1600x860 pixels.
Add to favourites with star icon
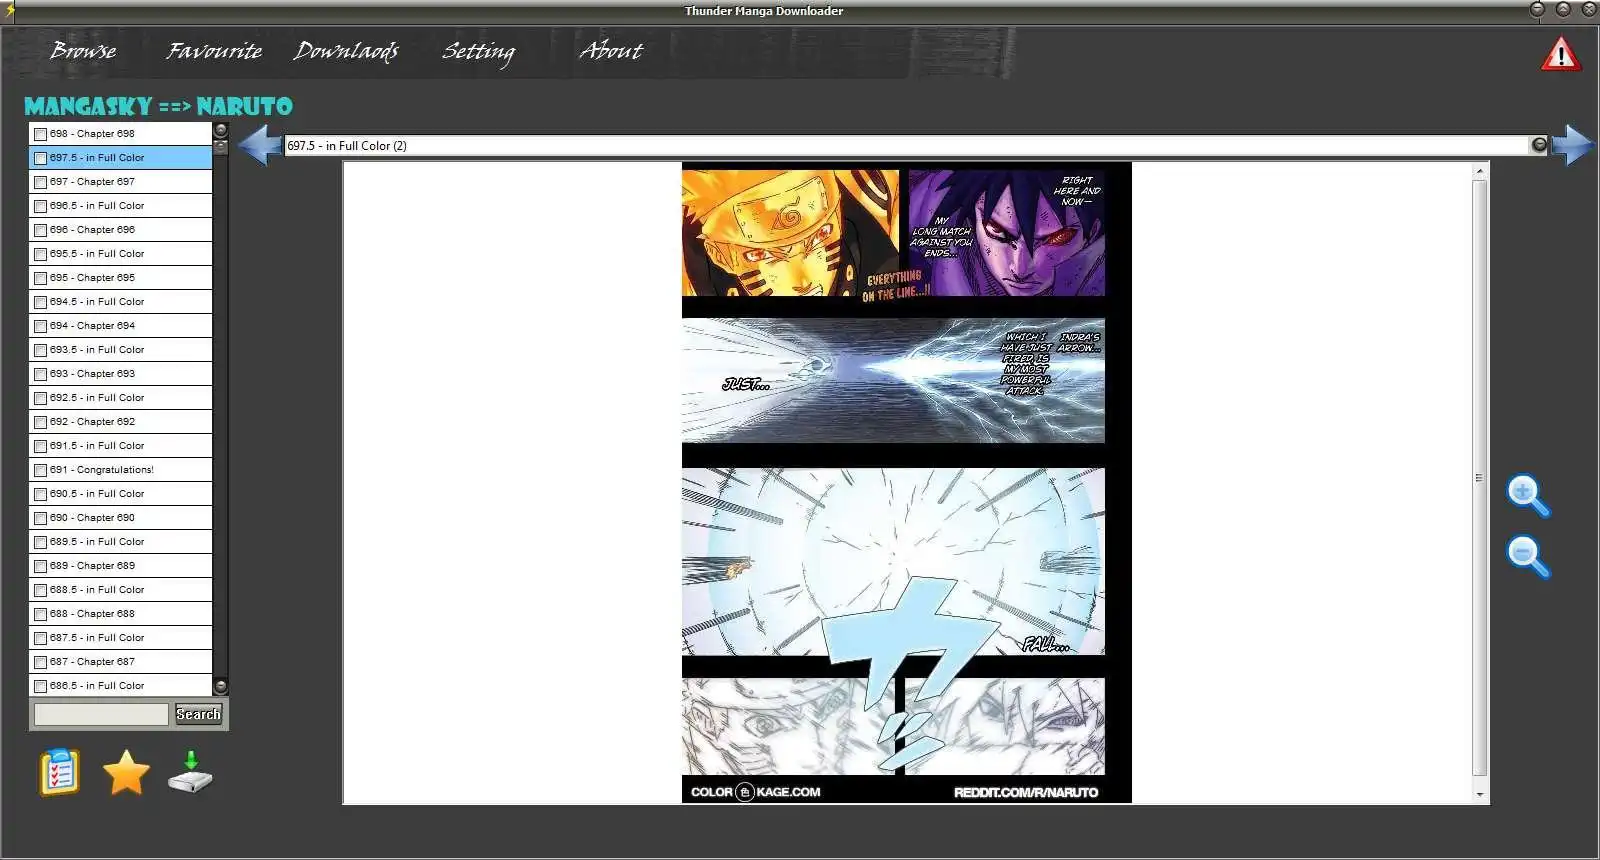(126, 772)
